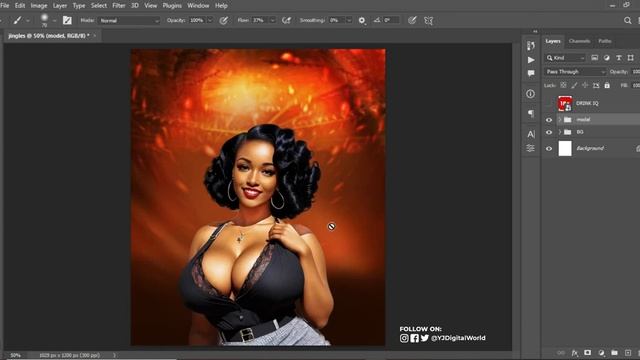Screen dimensions: 640x360
Task: Open the Actions panel play icon
Action: (x=531, y=60)
